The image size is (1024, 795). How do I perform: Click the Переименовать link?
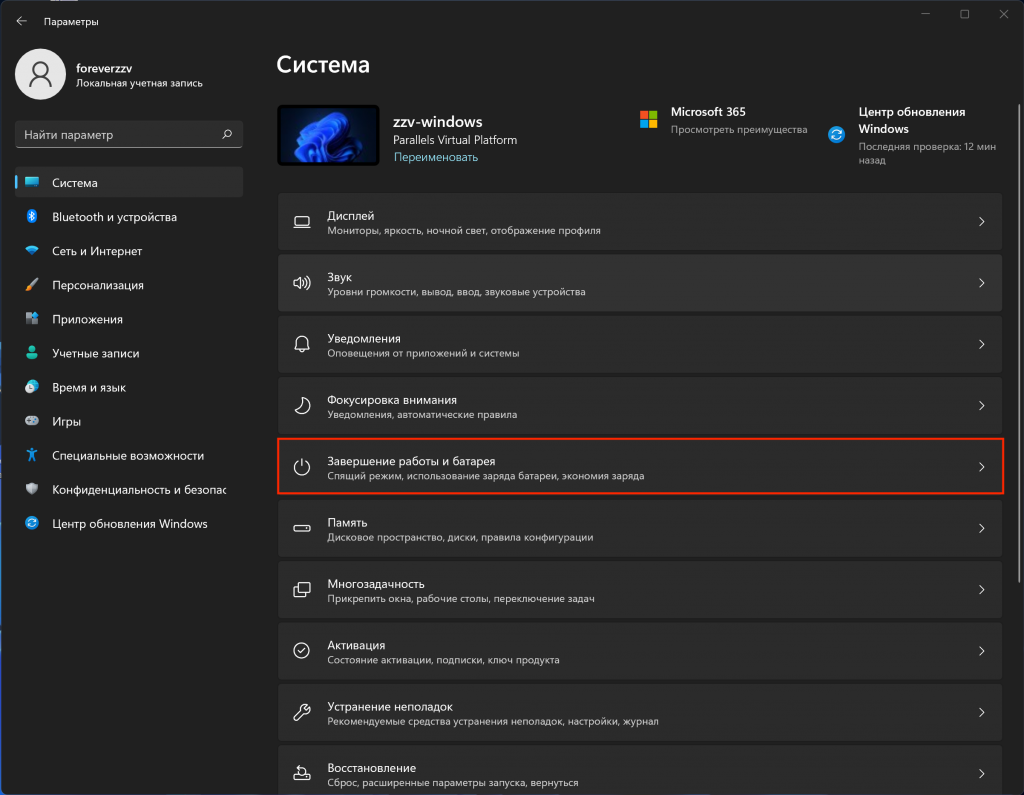436,157
